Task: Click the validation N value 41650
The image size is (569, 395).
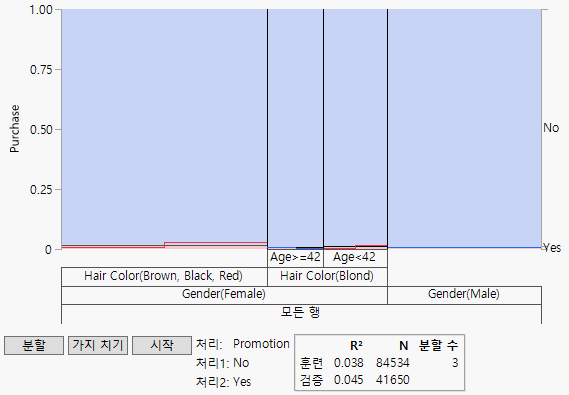Action: [393, 380]
